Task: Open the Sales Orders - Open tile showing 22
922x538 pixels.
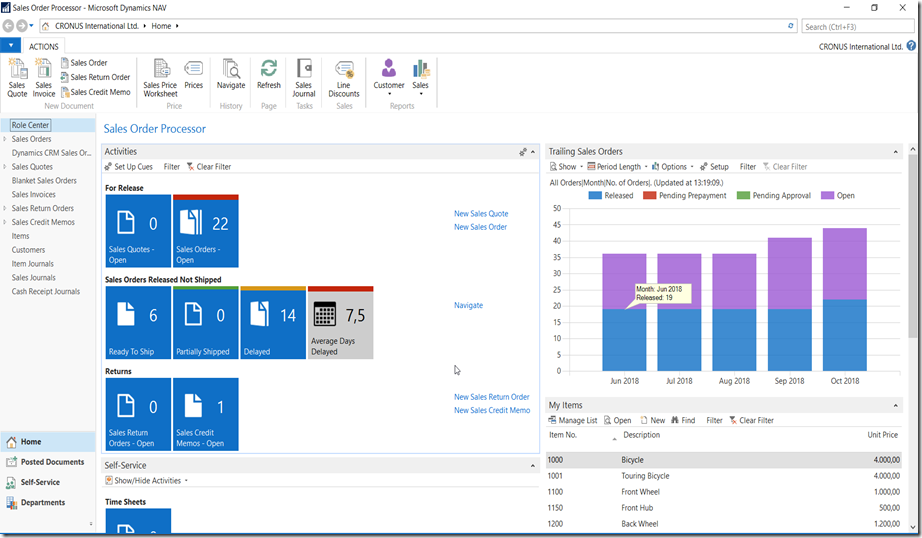Action: [206, 231]
